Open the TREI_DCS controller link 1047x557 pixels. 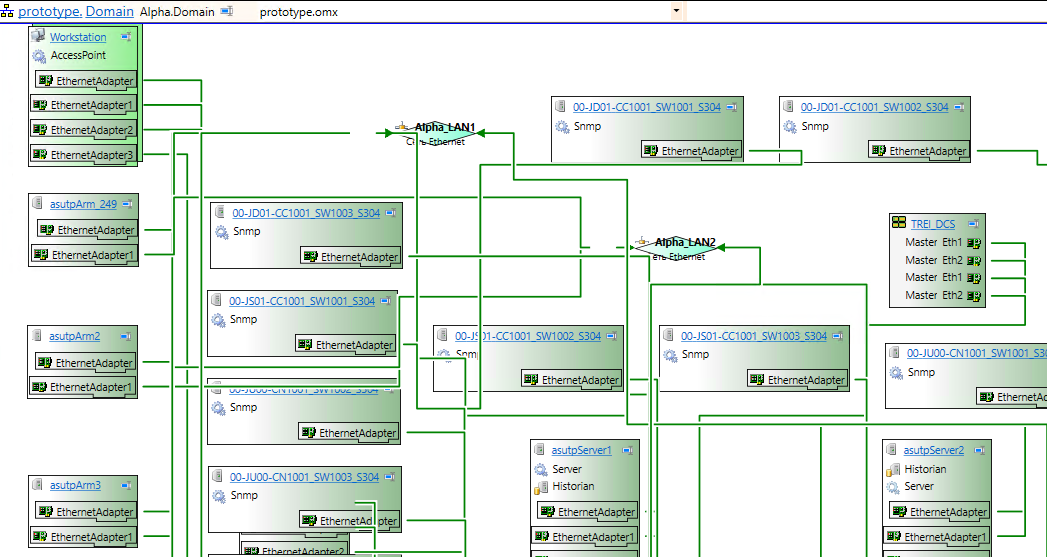(933, 224)
